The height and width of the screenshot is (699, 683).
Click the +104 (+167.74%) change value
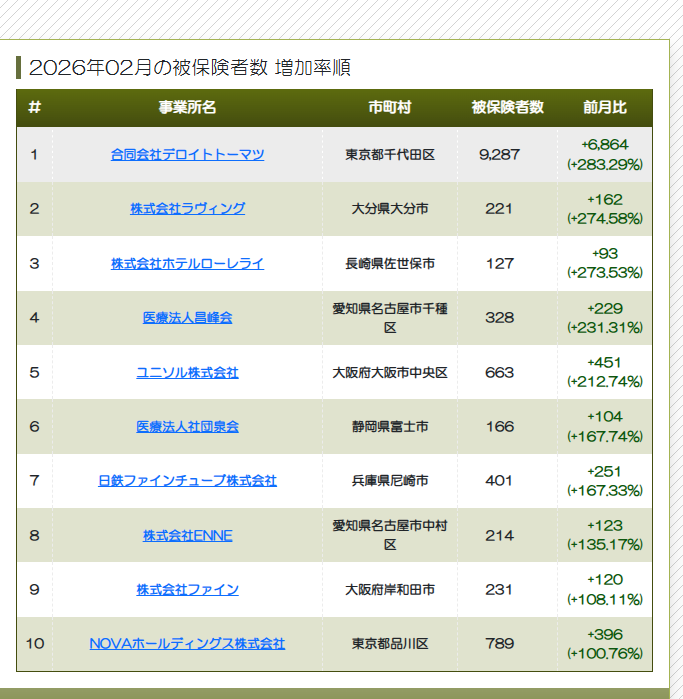(605, 427)
